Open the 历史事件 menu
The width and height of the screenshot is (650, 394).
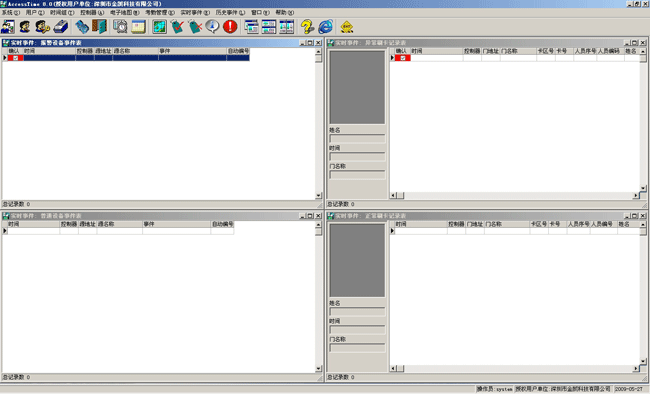pos(230,12)
